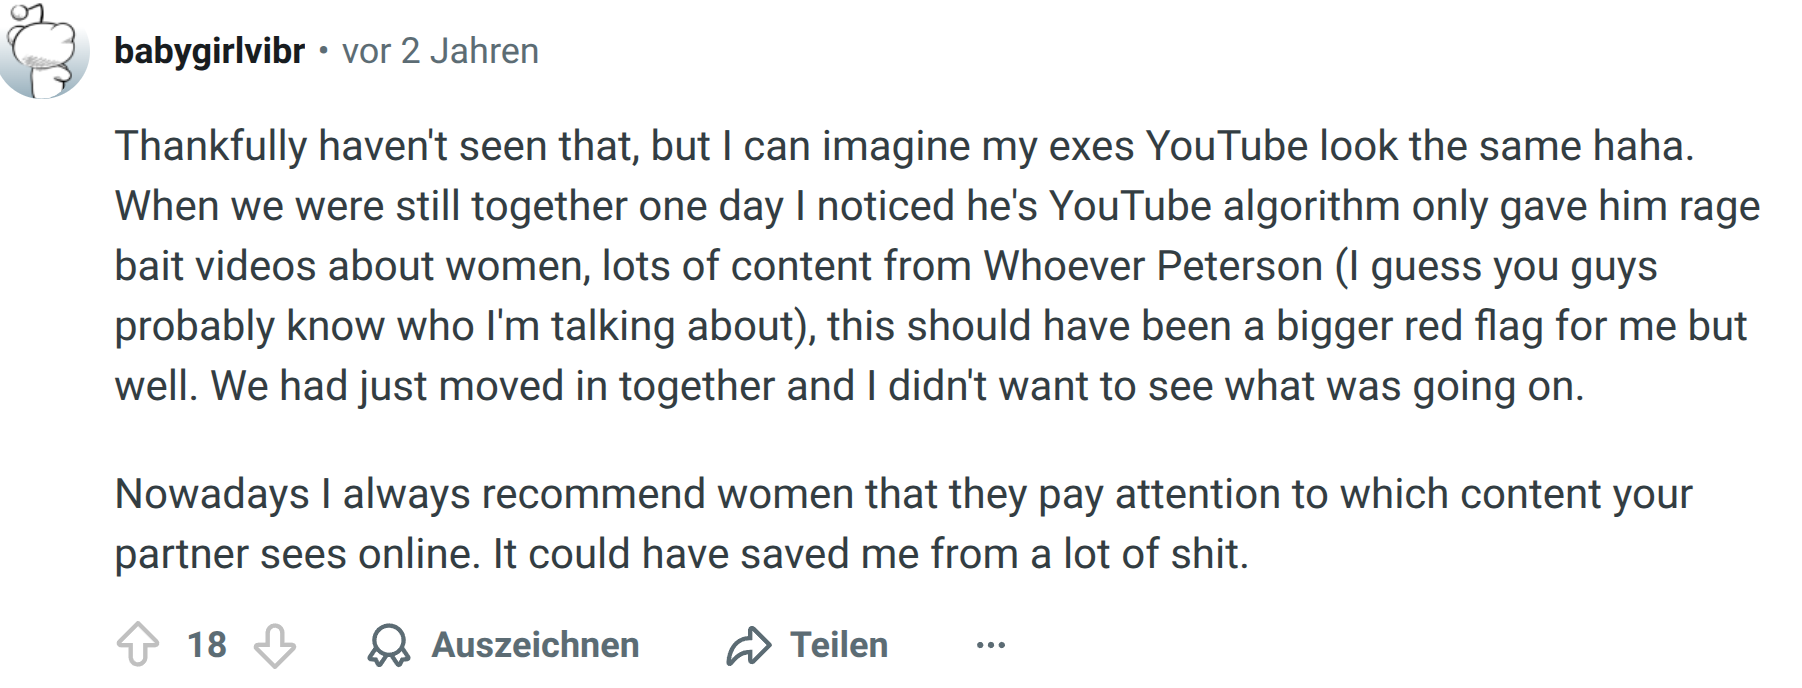Open the three-dot more options menu
This screenshot has width=1802, height=688.
(990, 645)
